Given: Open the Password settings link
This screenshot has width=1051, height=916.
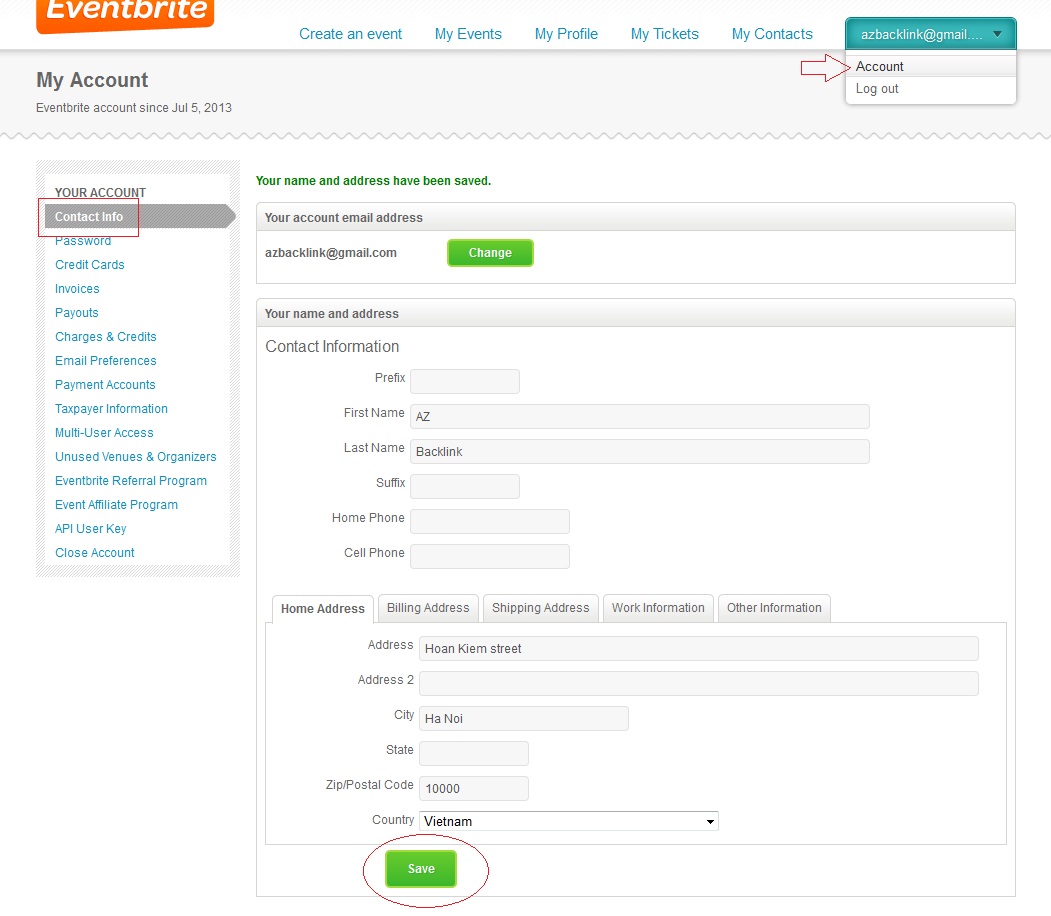Looking at the screenshot, I should 83,241.
